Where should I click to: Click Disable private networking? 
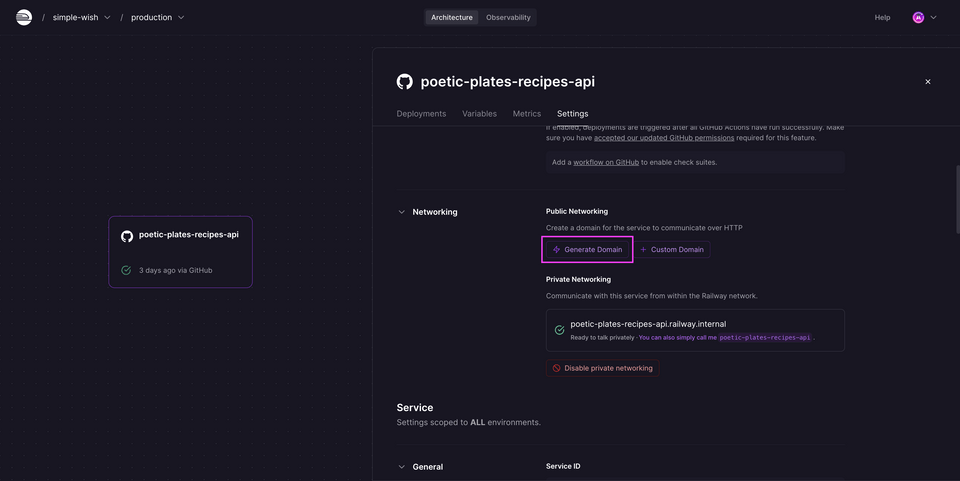point(602,368)
